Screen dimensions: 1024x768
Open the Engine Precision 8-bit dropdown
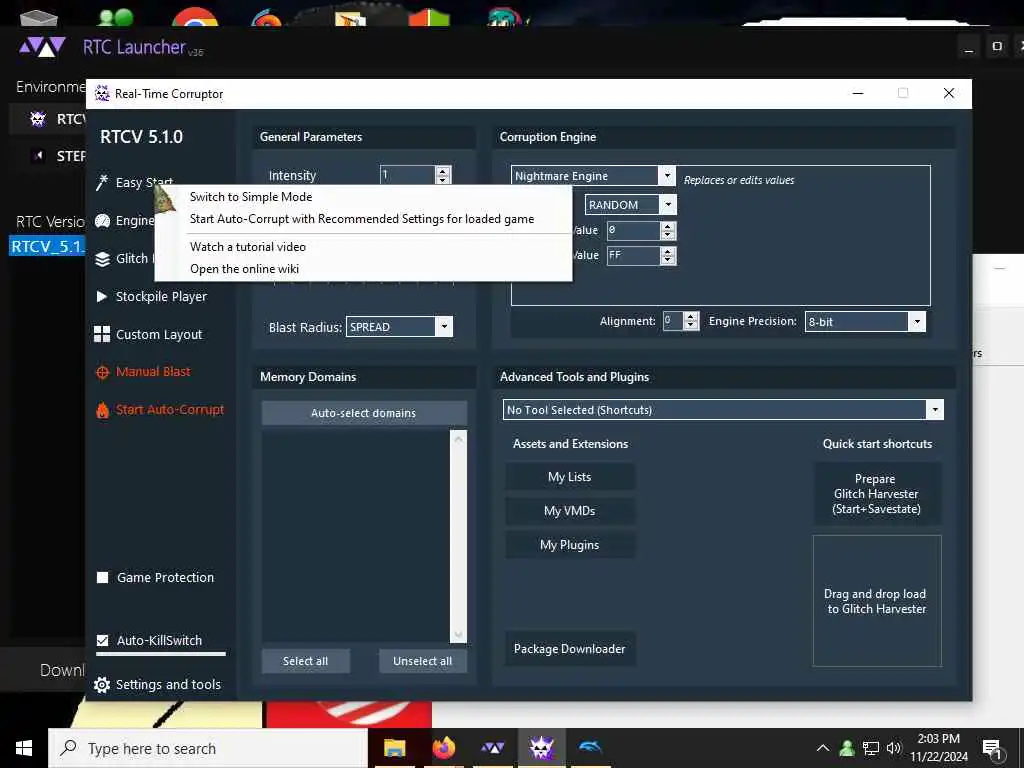pos(917,321)
